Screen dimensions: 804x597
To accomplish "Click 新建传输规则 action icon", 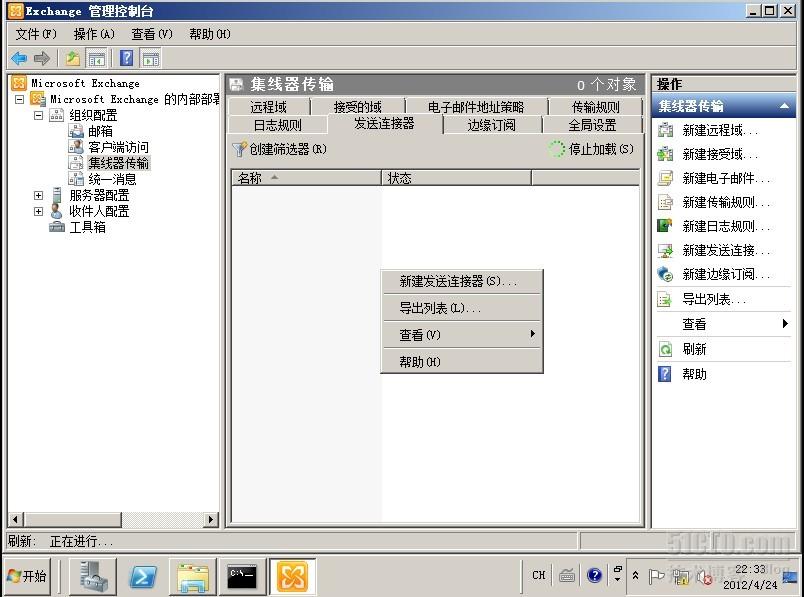I will point(666,202).
